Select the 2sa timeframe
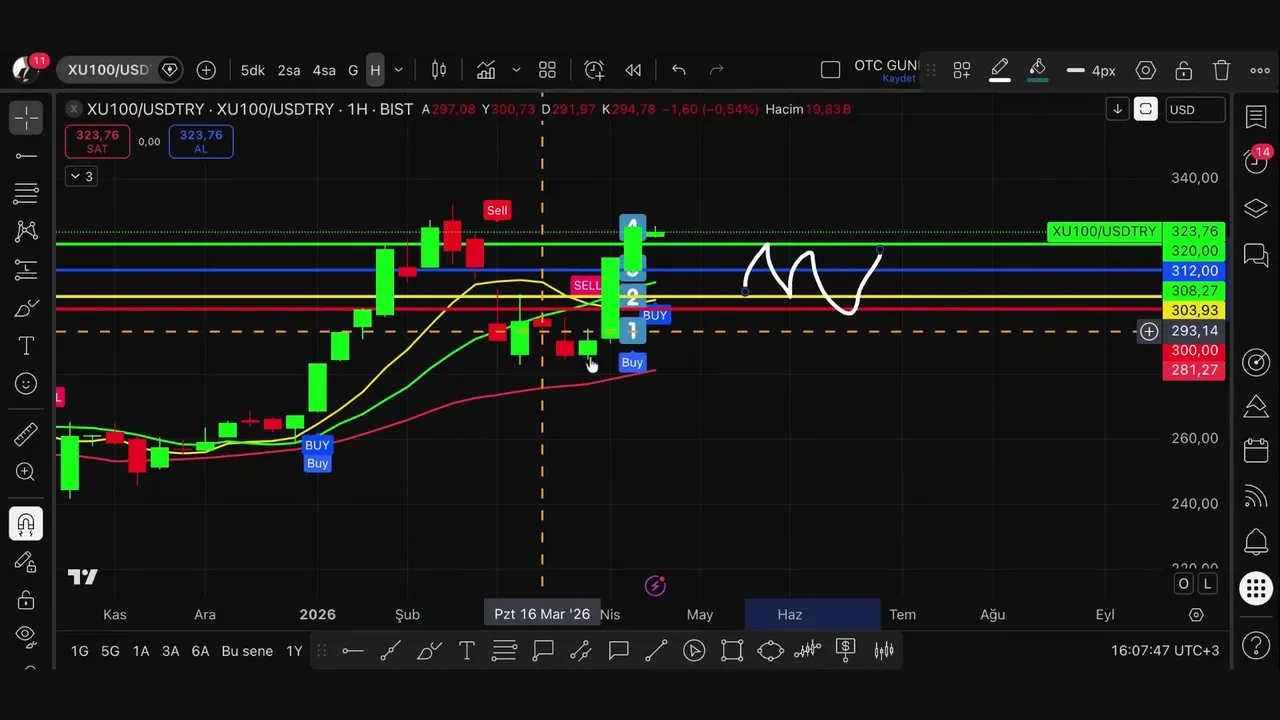1280x720 pixels. coord(289,70)
